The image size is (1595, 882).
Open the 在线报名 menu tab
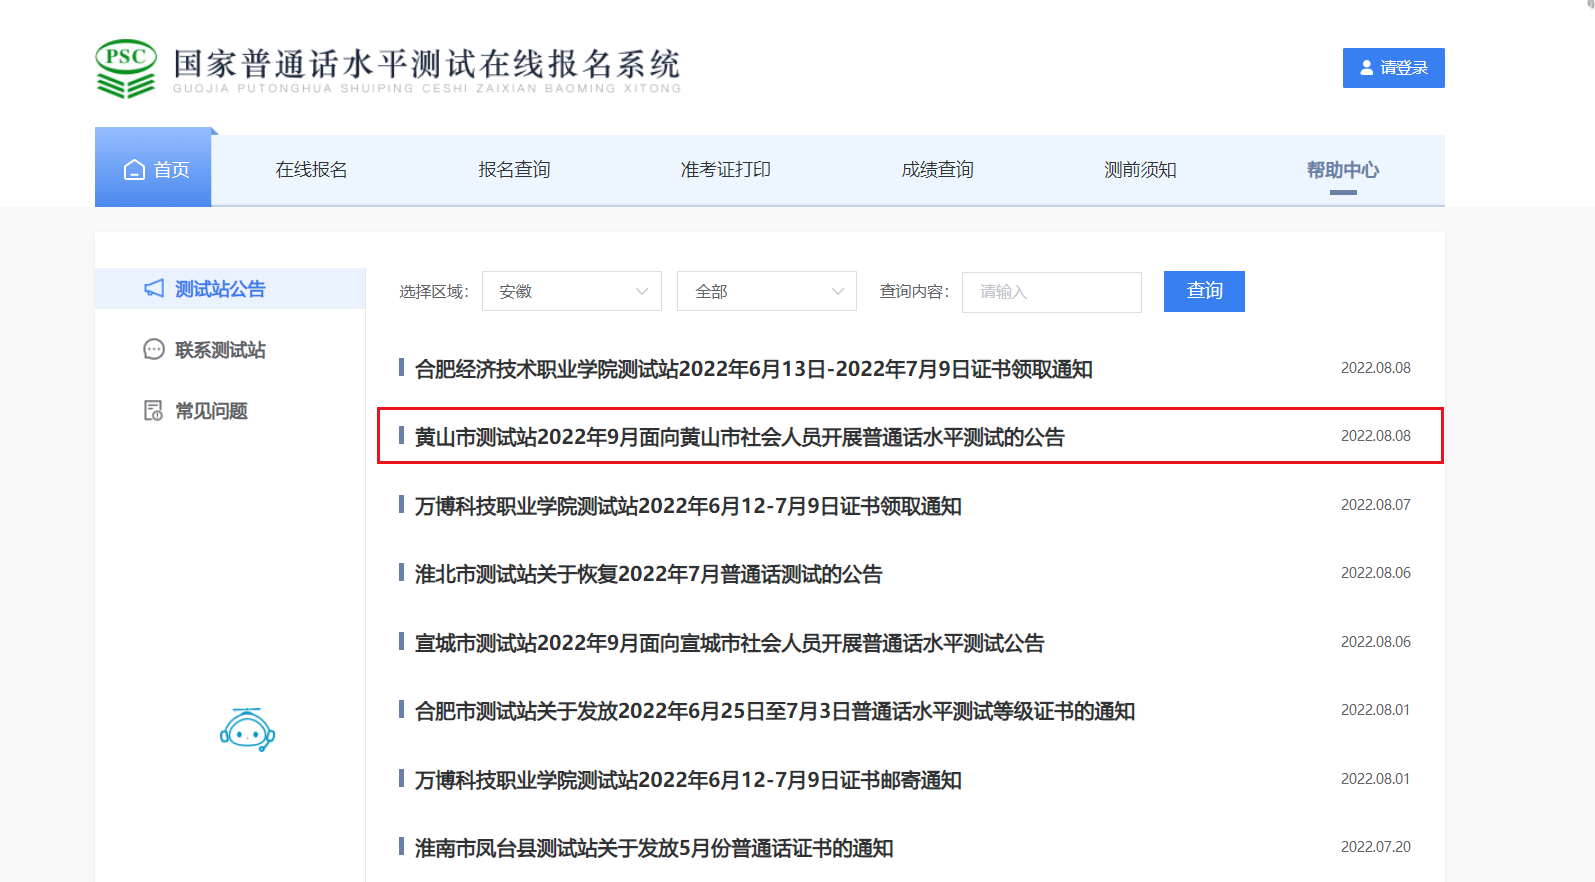pos(311,170)
